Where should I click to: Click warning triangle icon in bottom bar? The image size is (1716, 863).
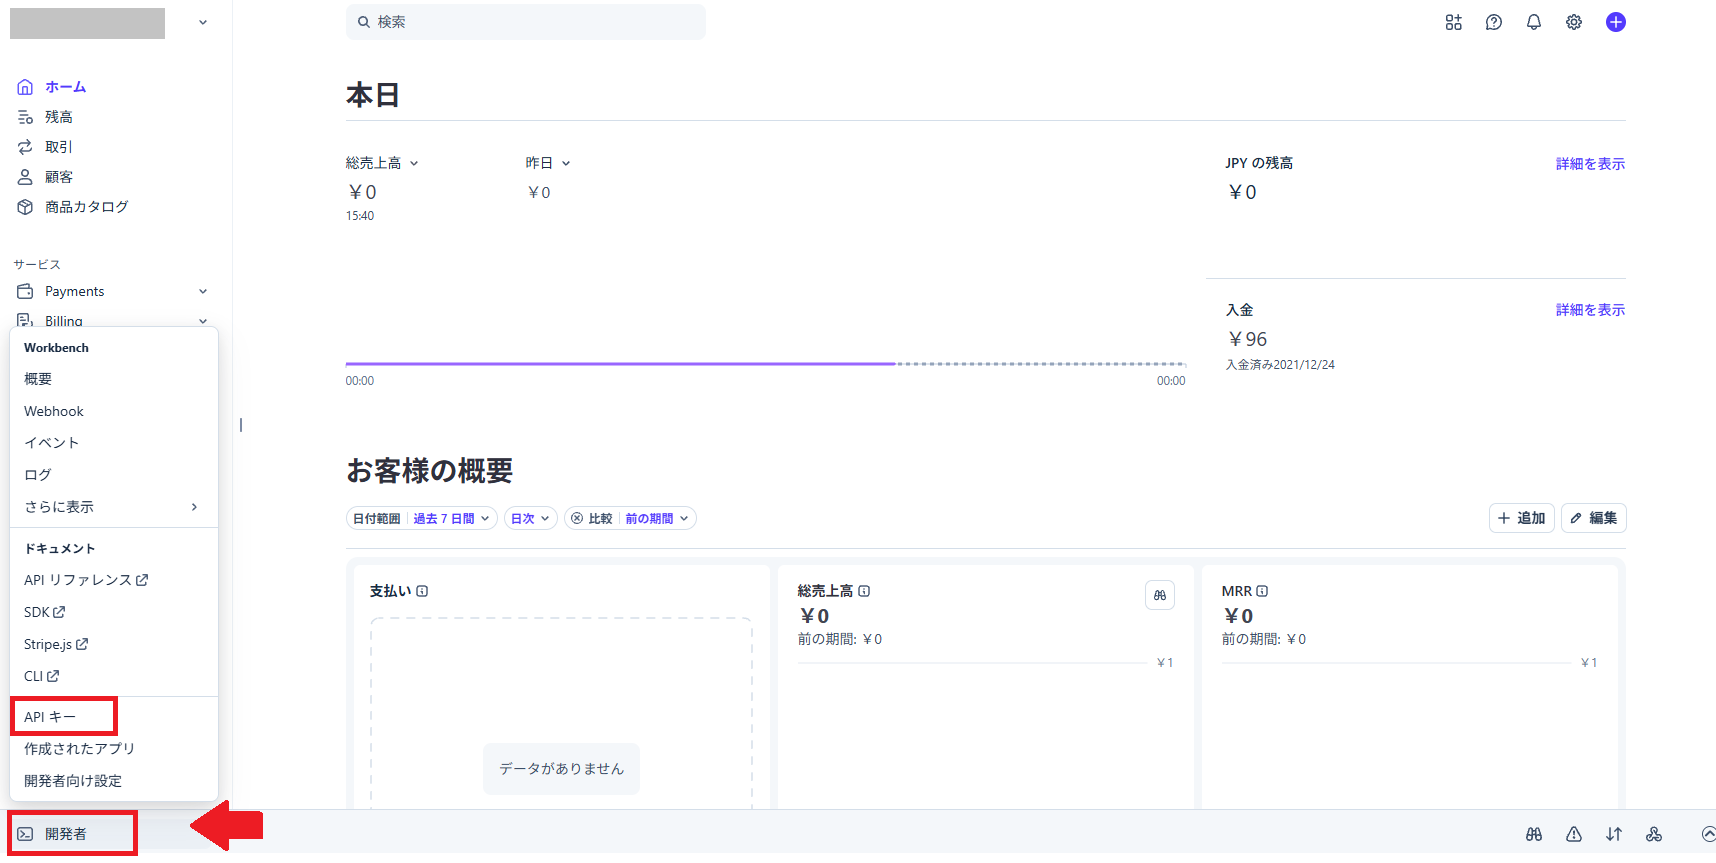click(1573, 834)
